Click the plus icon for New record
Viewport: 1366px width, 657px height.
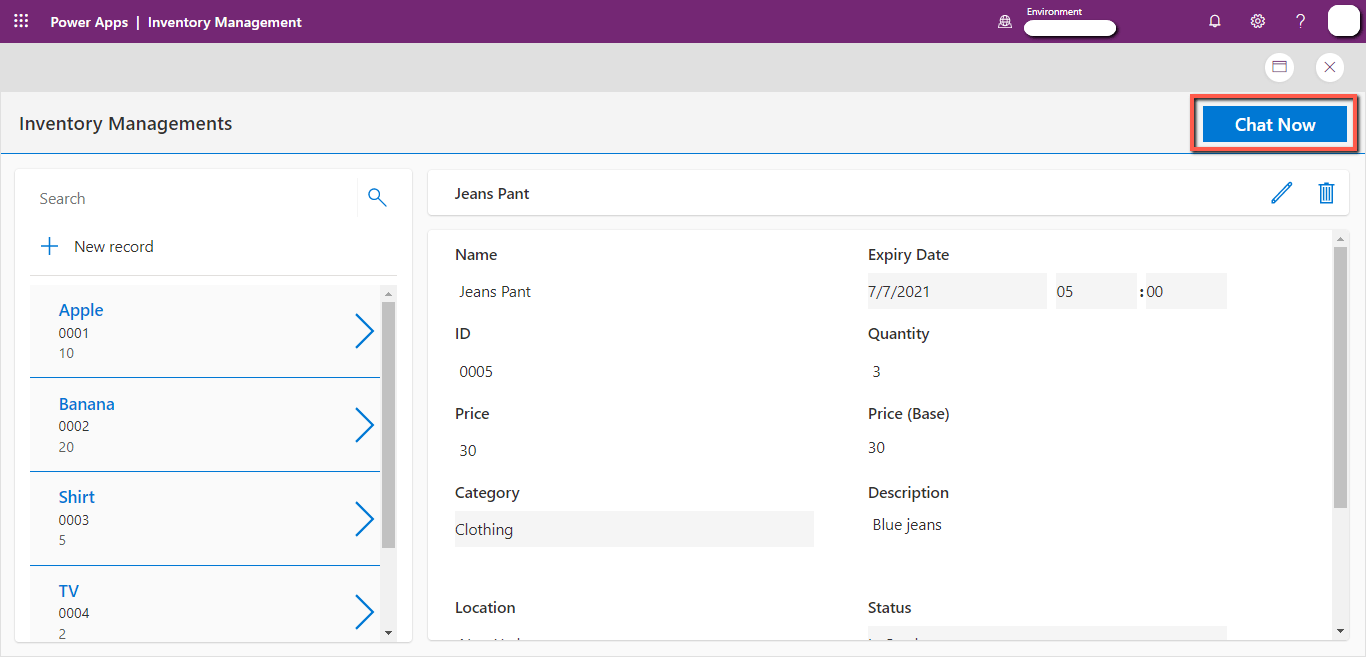click(x=49, y=246)
